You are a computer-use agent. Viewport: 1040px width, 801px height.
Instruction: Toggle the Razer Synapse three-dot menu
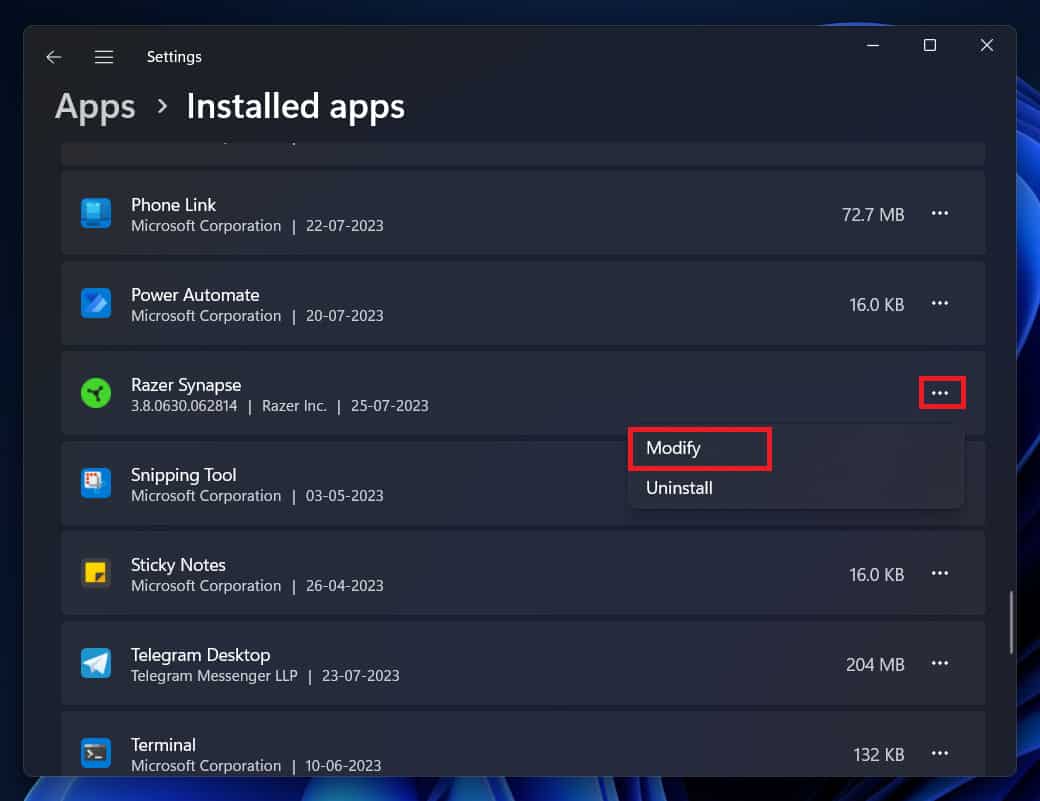(940, 393)
